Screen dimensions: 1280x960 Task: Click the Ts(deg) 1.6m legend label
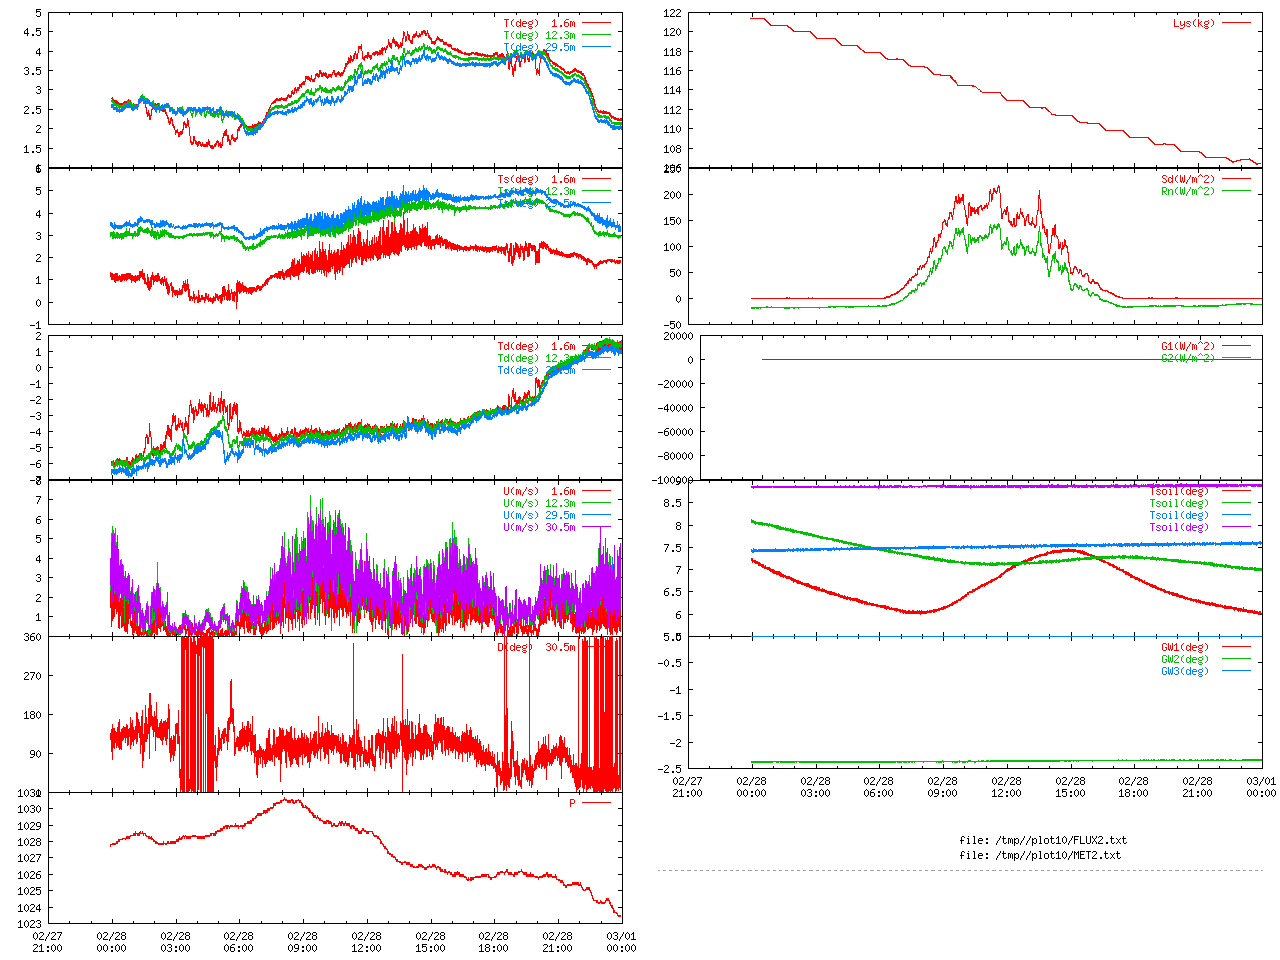(x=536, y=180)
